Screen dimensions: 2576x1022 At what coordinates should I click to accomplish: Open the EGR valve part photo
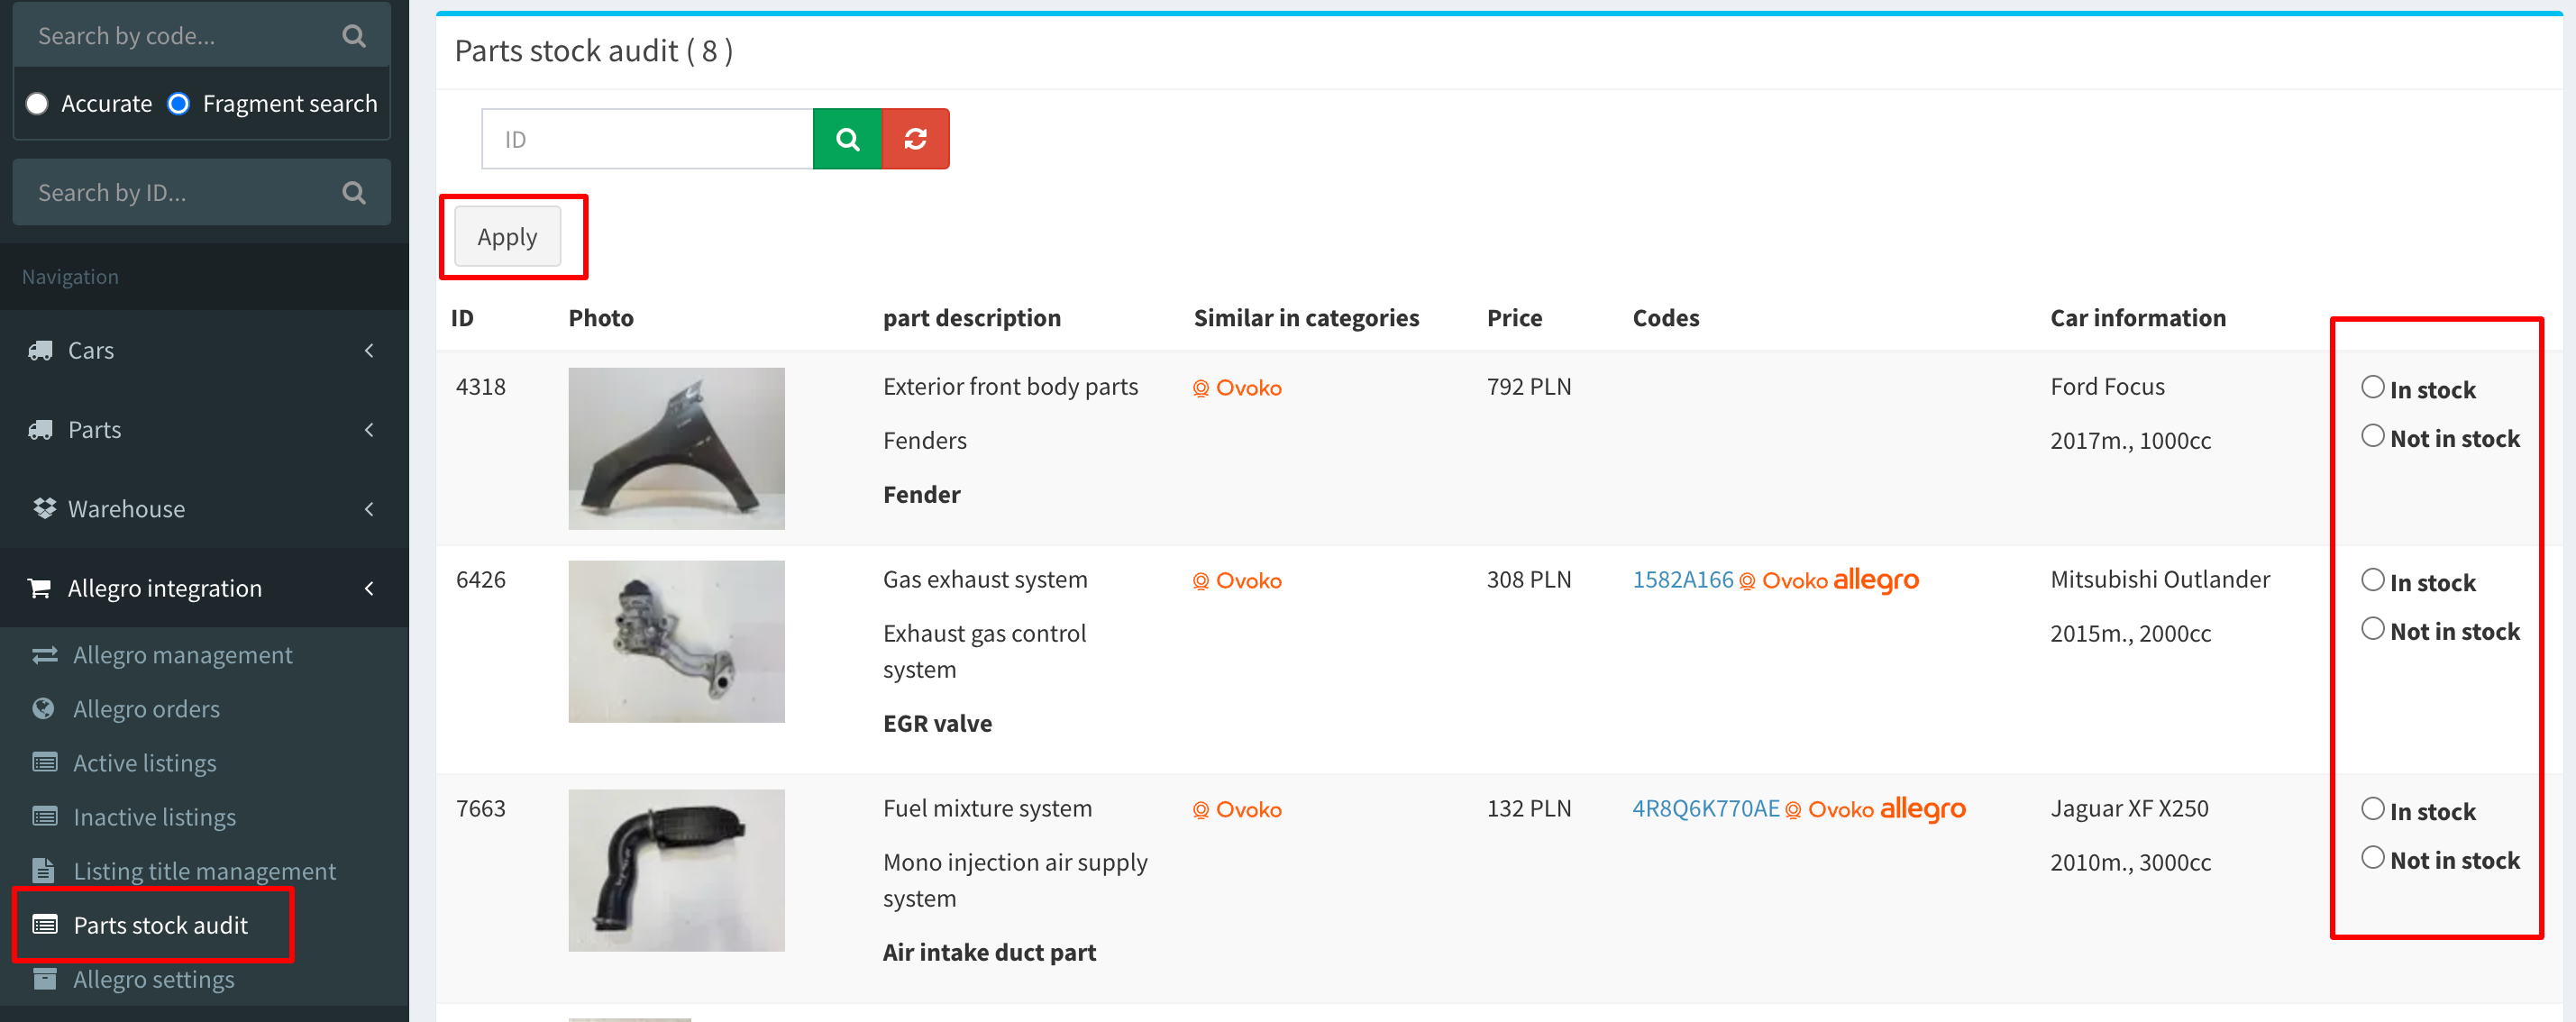tap(676, 641)
